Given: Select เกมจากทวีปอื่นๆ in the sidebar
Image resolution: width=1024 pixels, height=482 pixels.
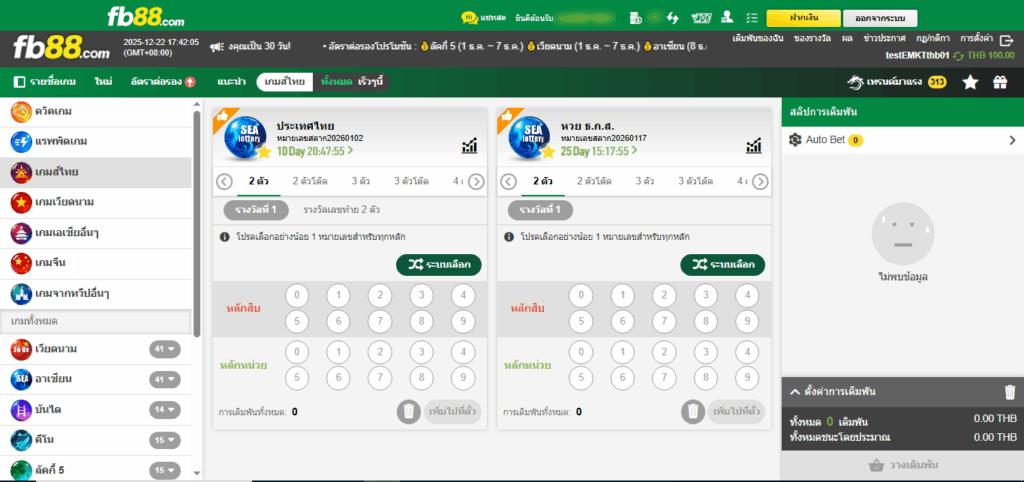Looking at the screenshot, I should 96,293.
